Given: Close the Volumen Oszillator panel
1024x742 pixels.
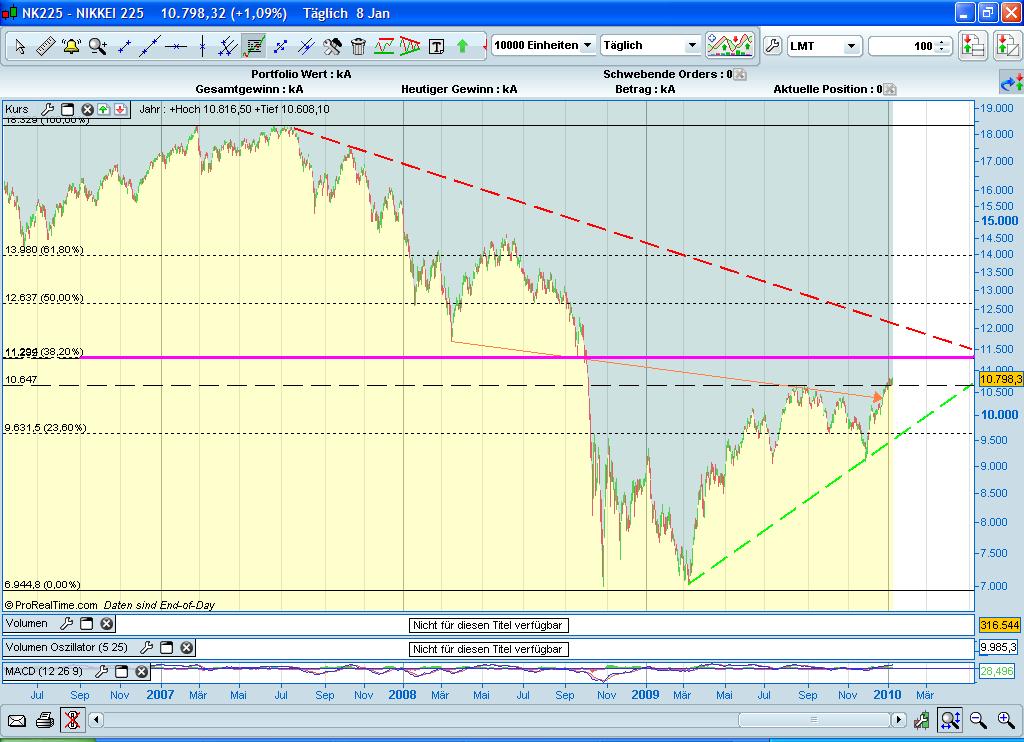Looking at the screenshot, I should point(187,647).
